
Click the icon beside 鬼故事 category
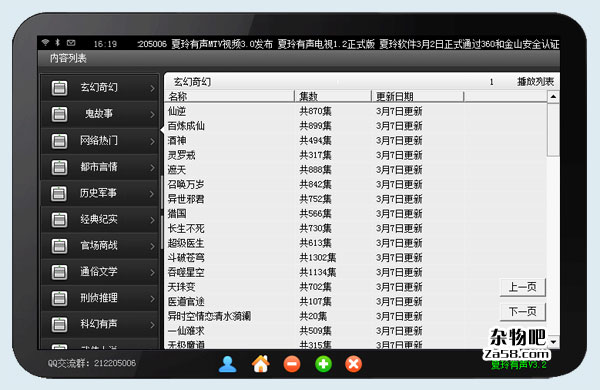pyautogui.click(x=59, y=114)
